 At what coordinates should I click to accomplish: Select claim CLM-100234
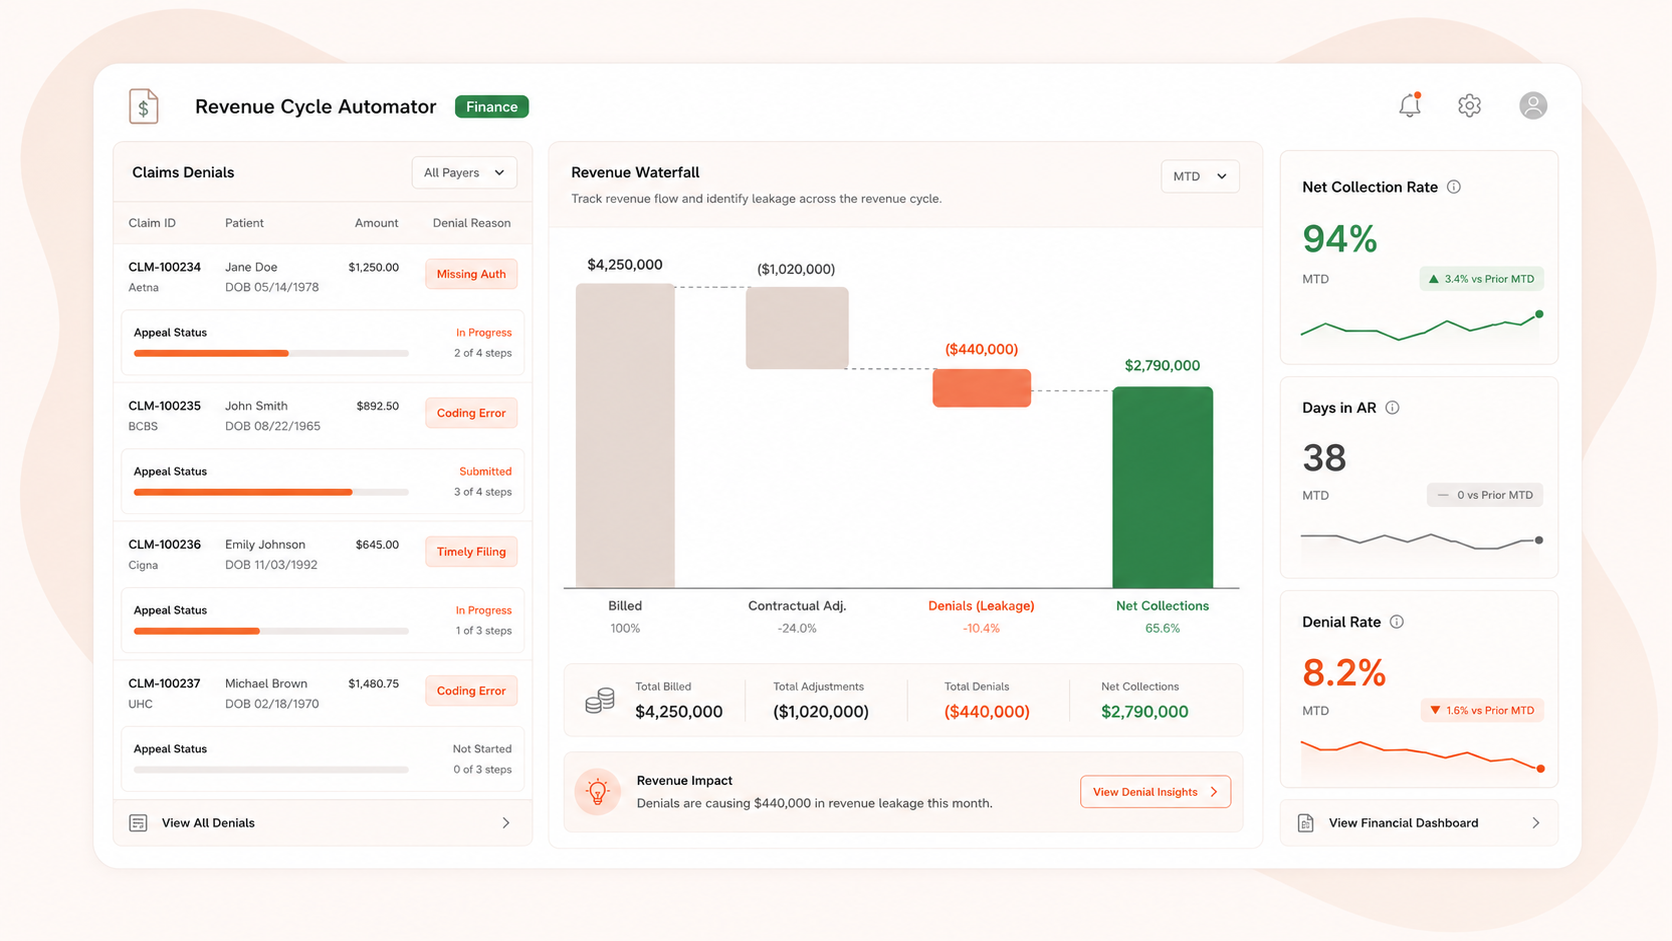(164, 267)
